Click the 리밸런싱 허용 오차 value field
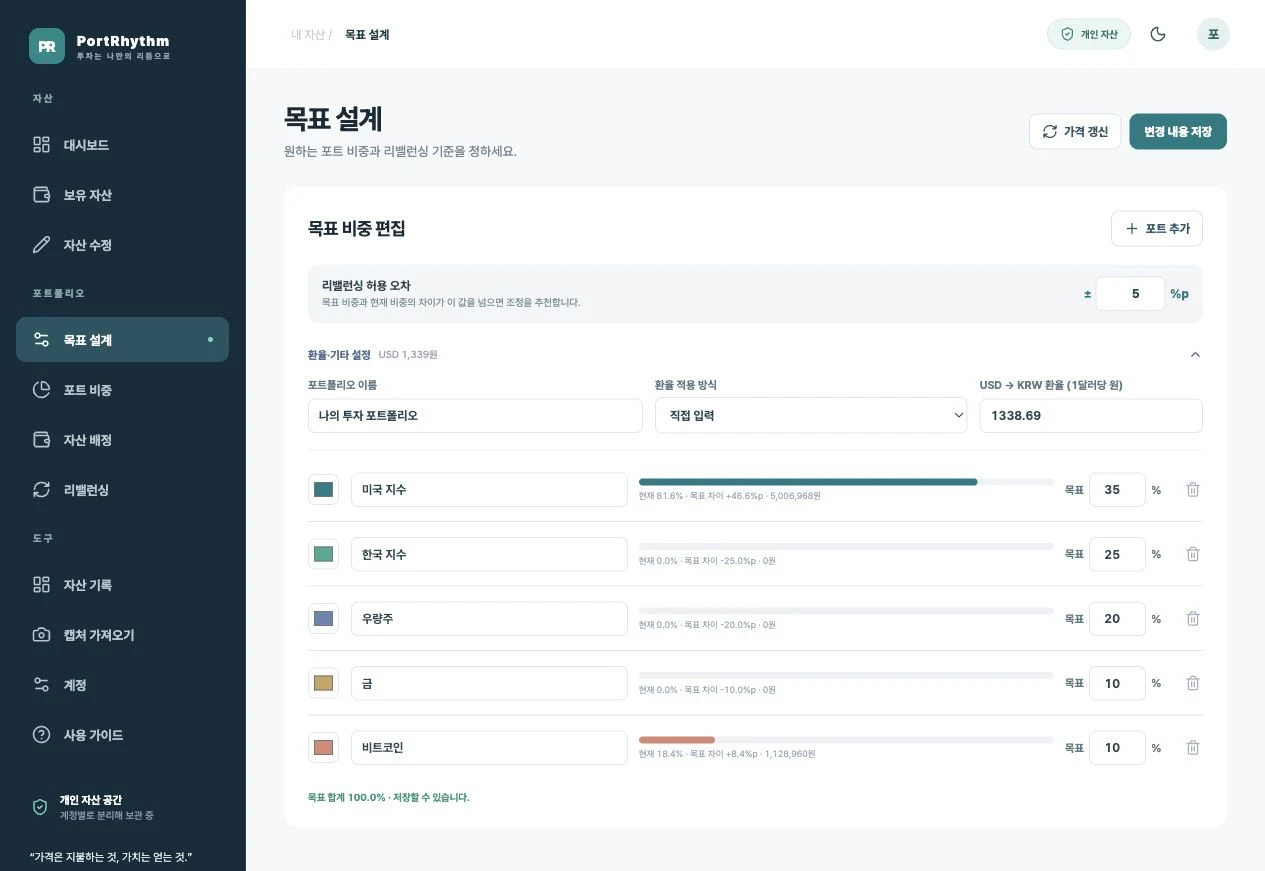1265x871 pixels. 1130,294
